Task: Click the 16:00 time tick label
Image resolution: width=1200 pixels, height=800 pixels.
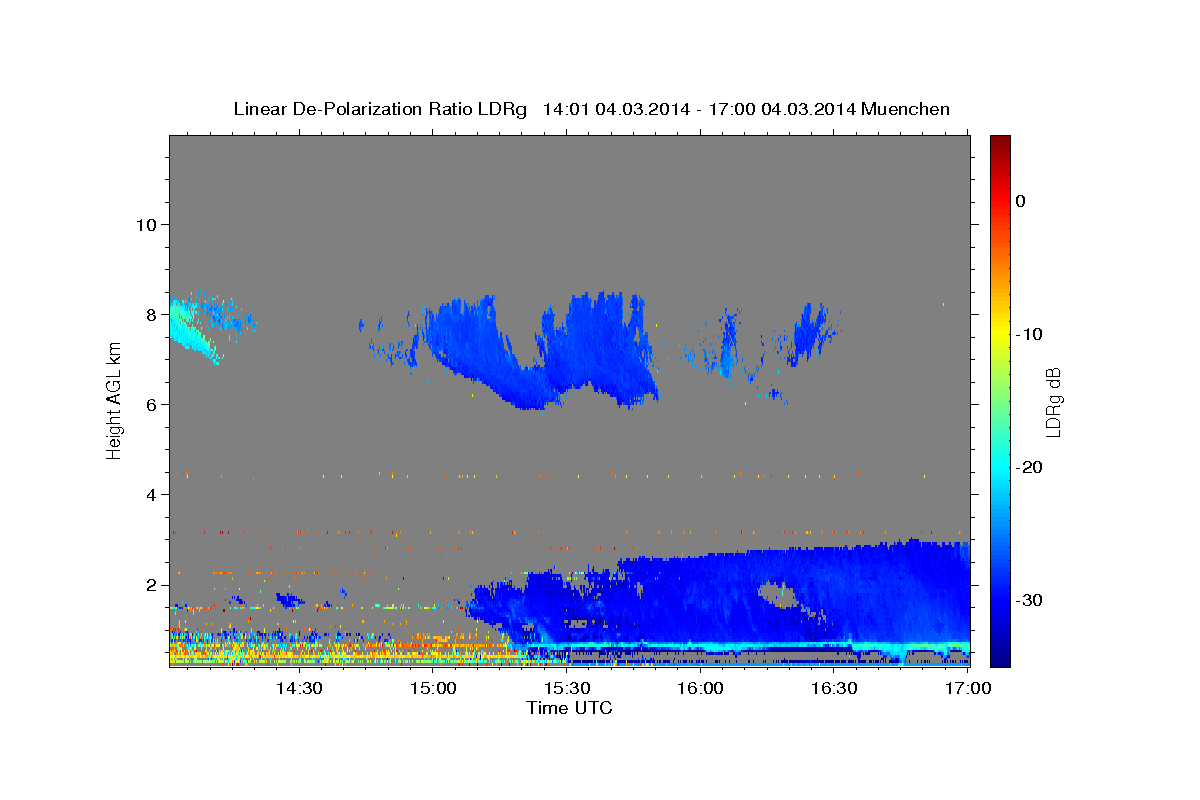Action: coord(700,689)
